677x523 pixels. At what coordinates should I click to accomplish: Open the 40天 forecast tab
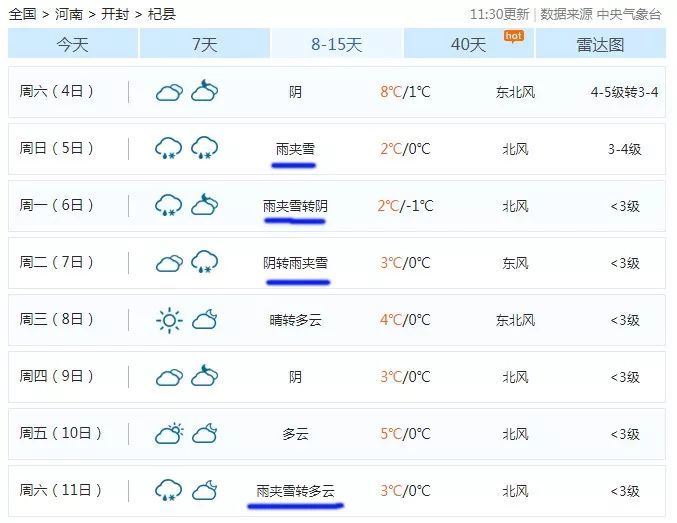click(x=469, y=44)
